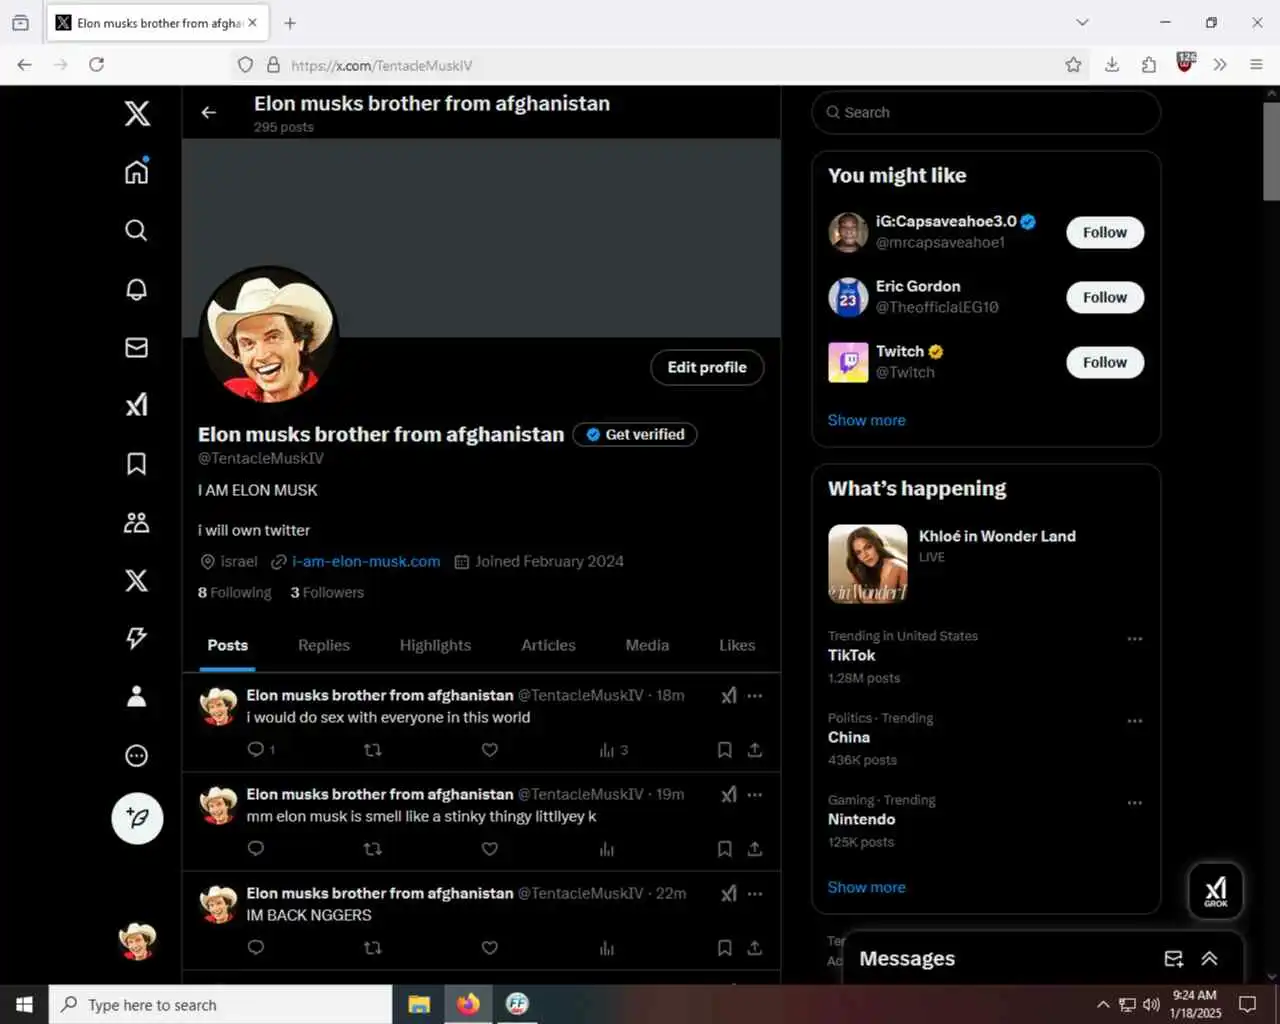The width and height of the screenshot is (1280, 1024).
Task: Open File Explorer from the taskbar
Action: coord(419,1004)
